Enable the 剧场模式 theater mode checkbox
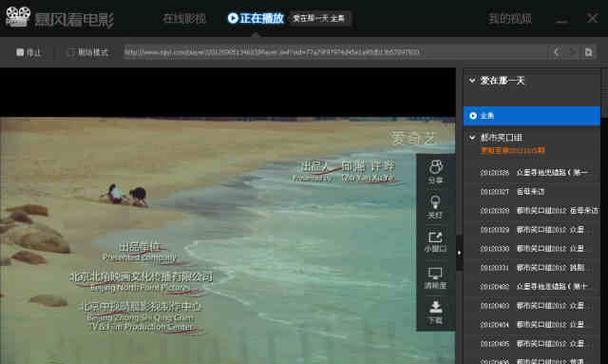This screenshot has width=608, height=364. (71, 52)
